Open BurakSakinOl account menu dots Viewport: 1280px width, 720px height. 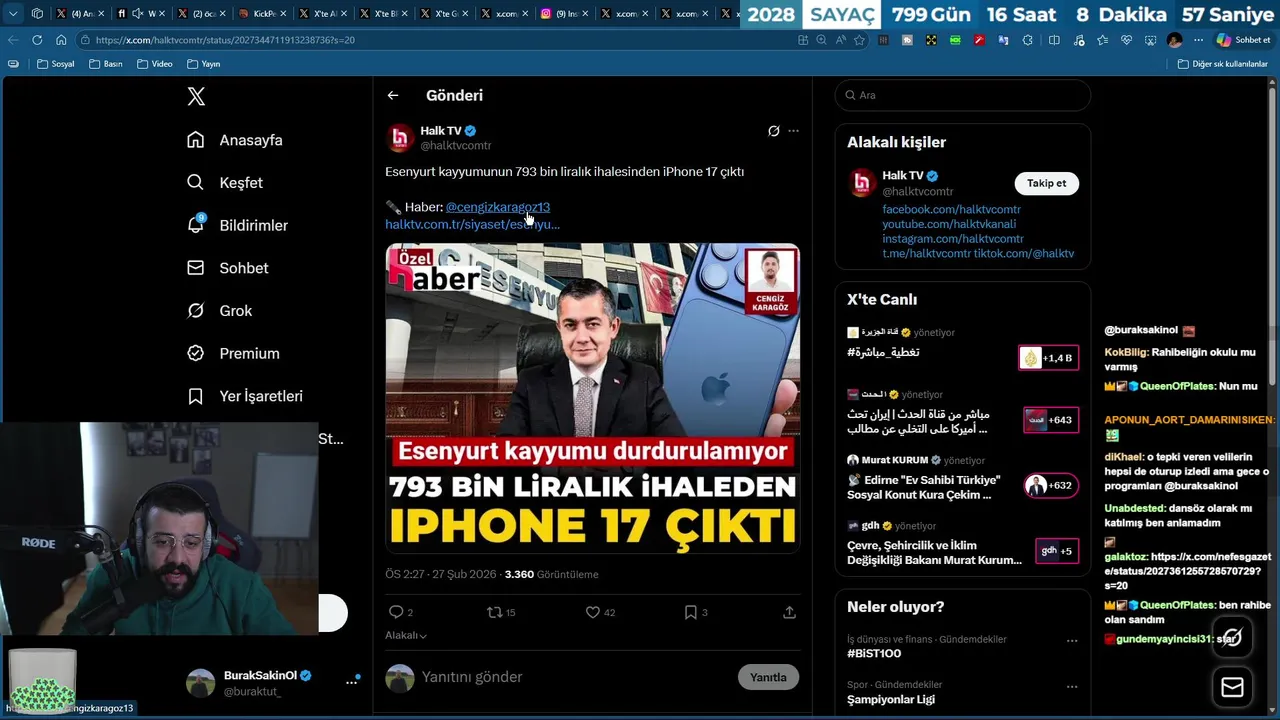coord(352,682)
